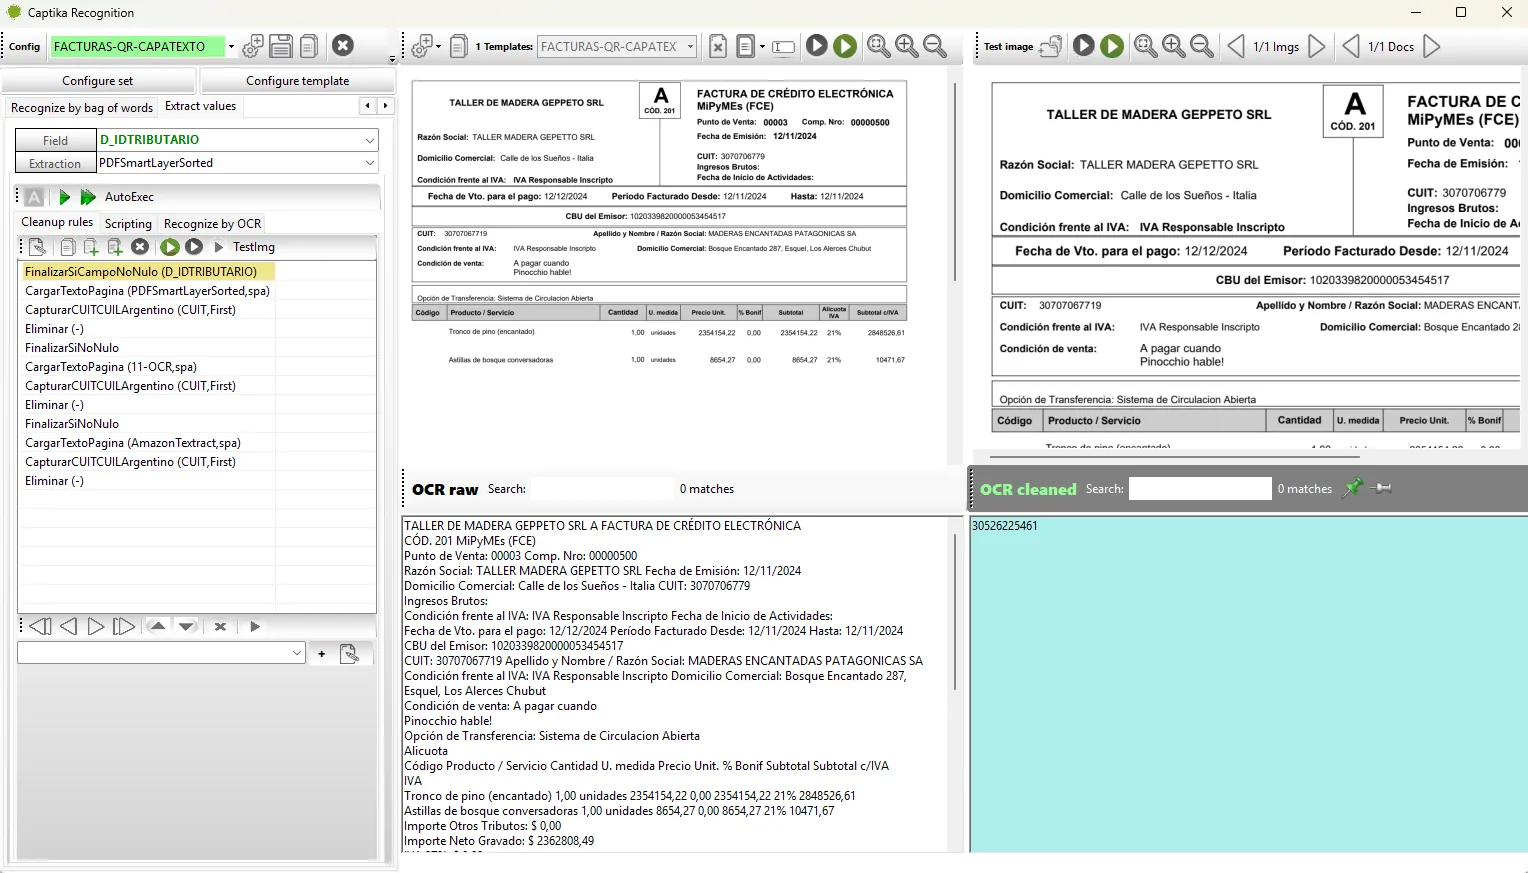
Task: Delete the configuration with the round X icon
Action: [x=343, y=46]
